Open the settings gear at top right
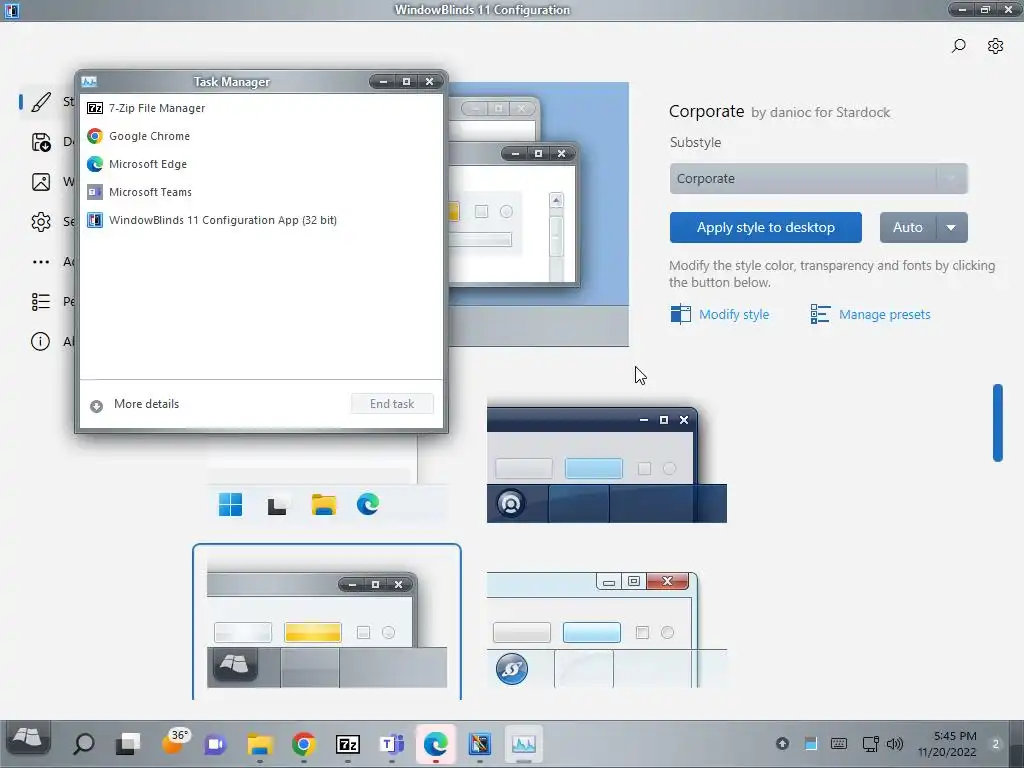The image size is (1024, 768). pyautogui.click(x=995, y=46)
